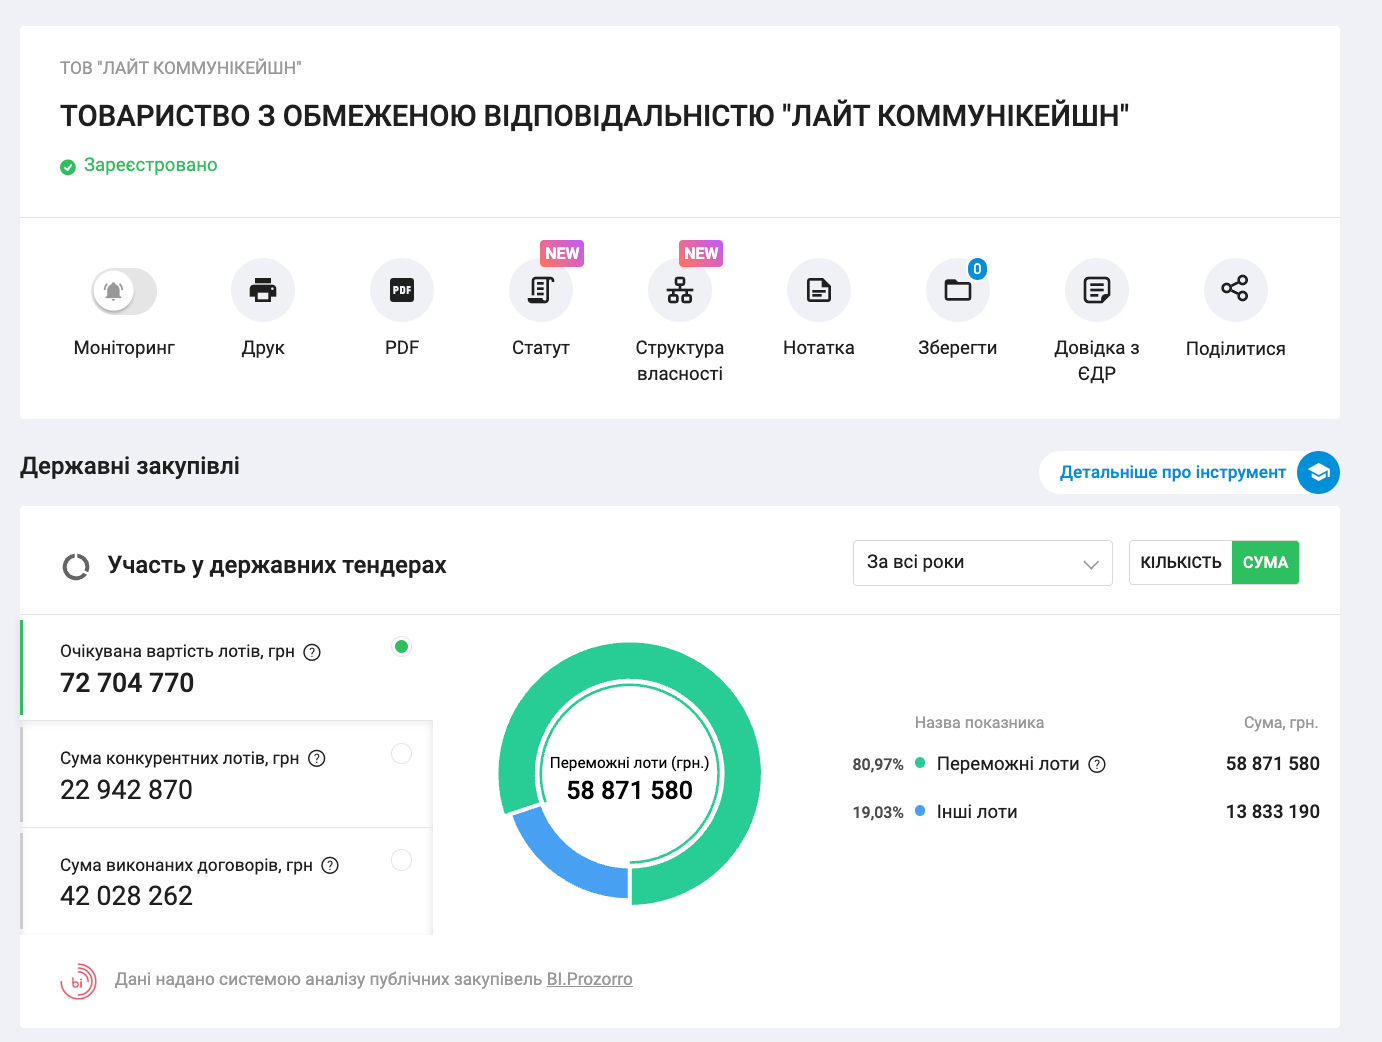
Task: Click help icon beside Переможні лоти legend
Action: pyautogui.click(x=1097, y=764)
